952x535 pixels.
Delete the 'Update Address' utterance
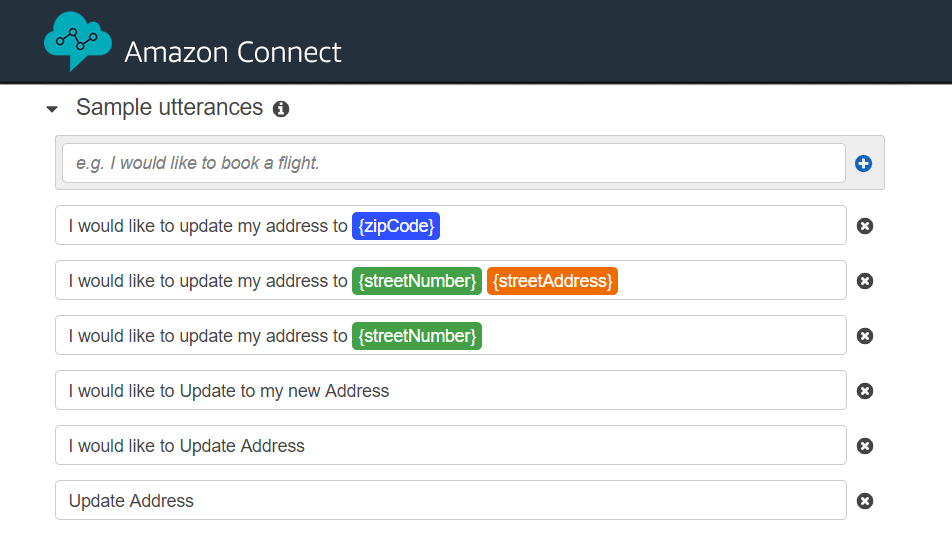[x=865, y=501]
